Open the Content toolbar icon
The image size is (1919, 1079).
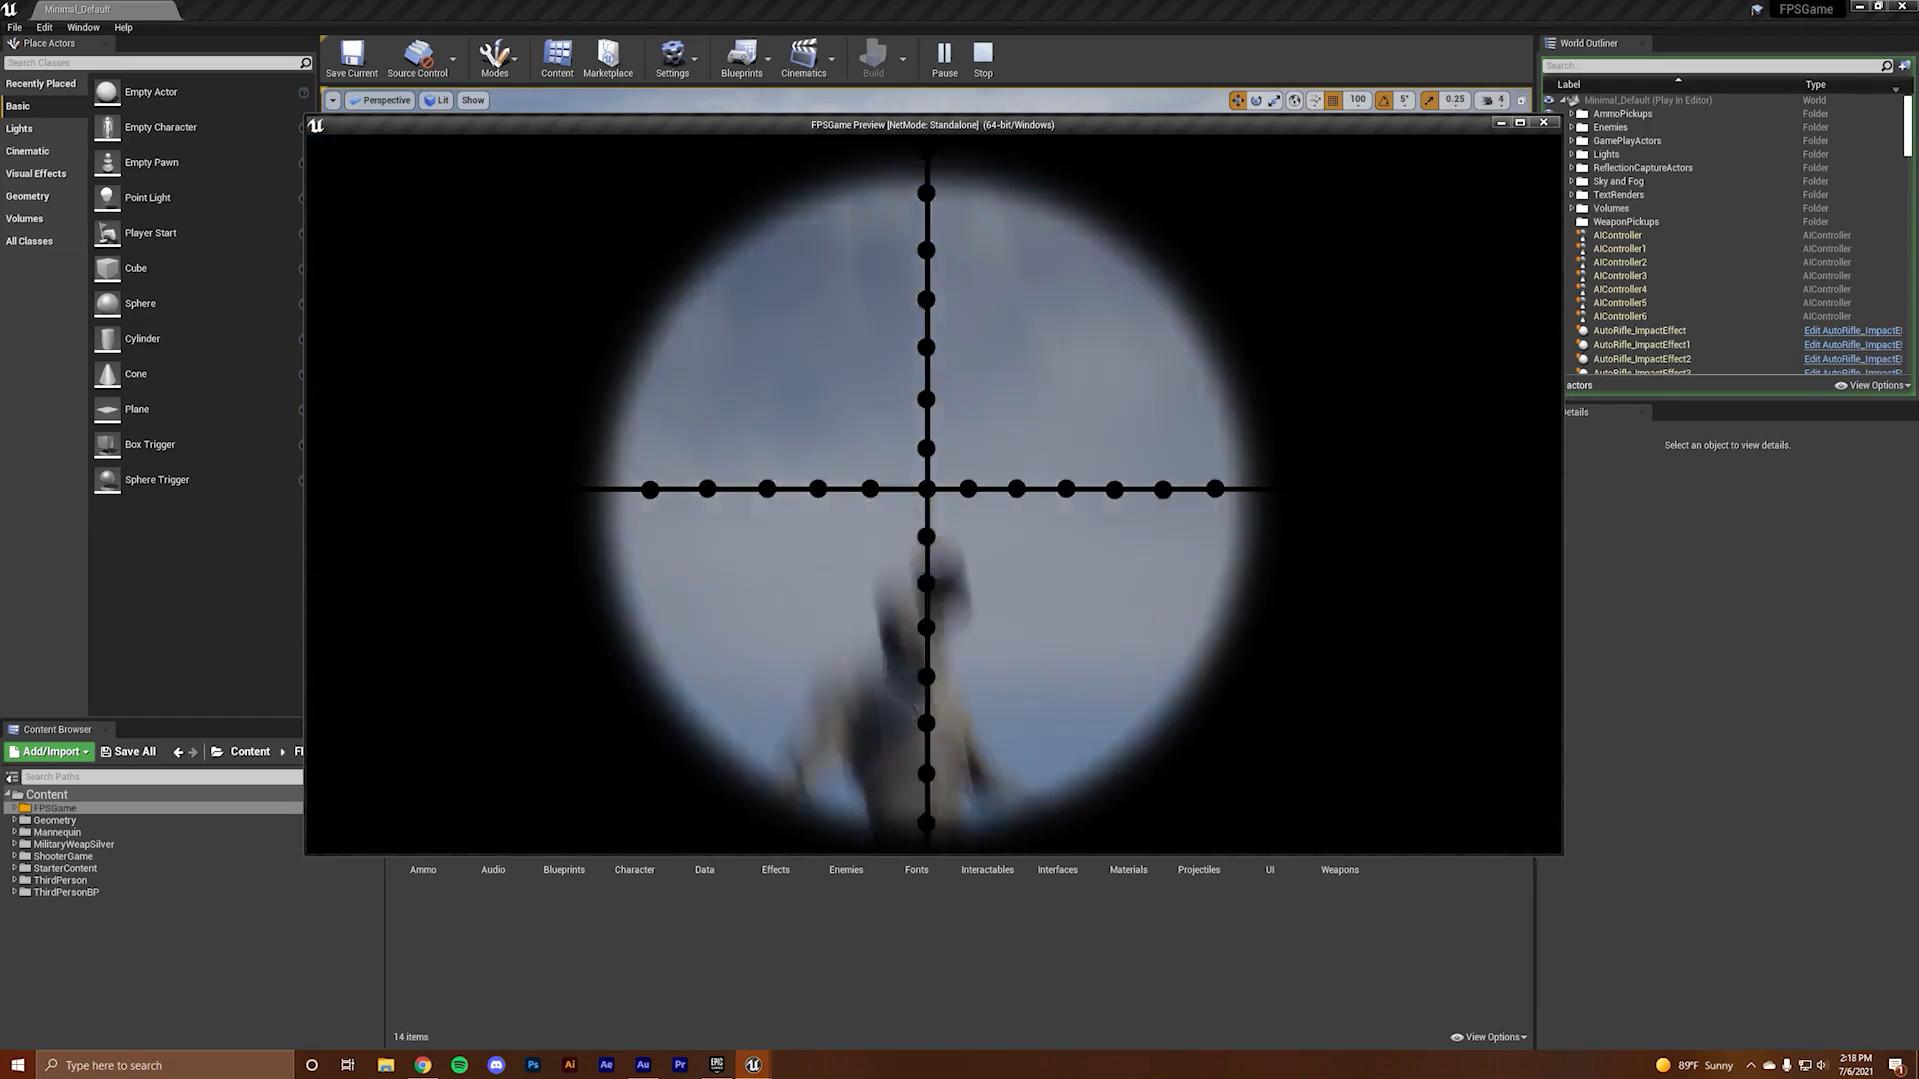[557, 58]
